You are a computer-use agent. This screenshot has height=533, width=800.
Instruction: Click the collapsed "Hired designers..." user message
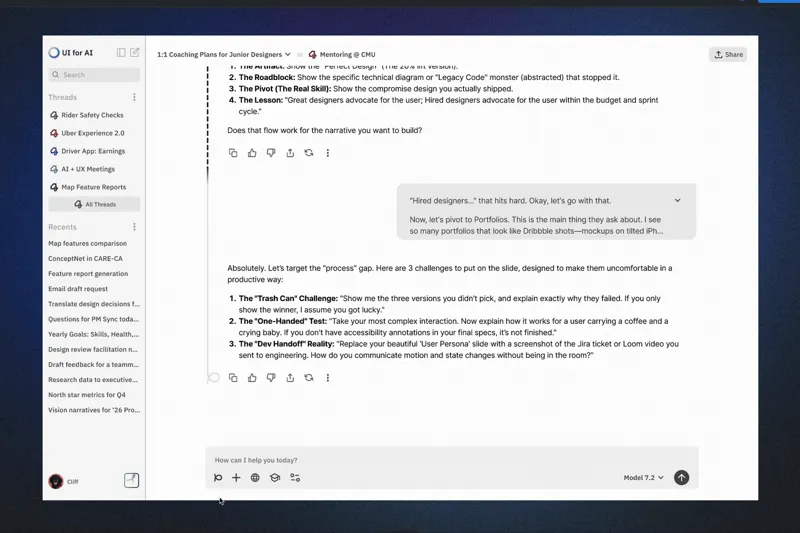coord(546,212)
